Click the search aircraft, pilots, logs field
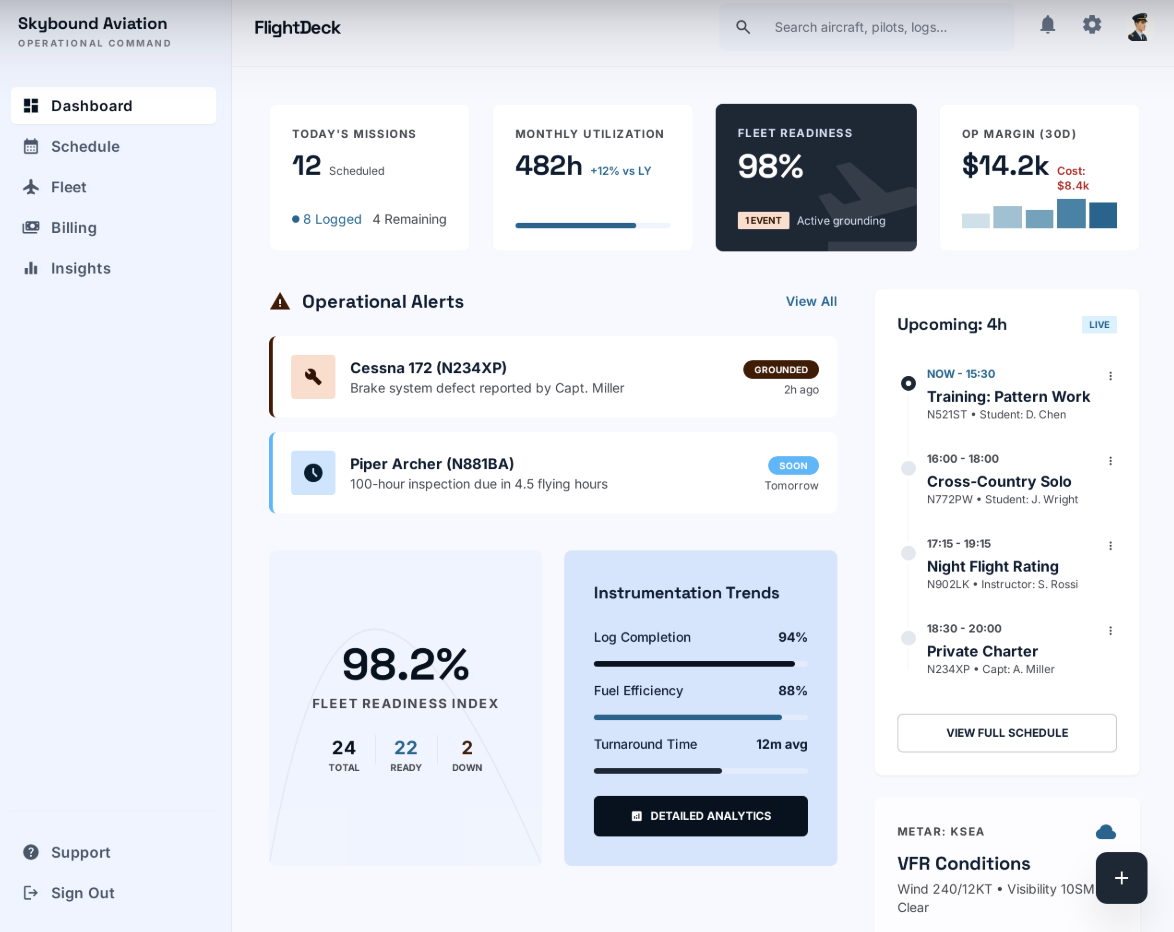Screen dimensions: 1174x932 point(866,27)
